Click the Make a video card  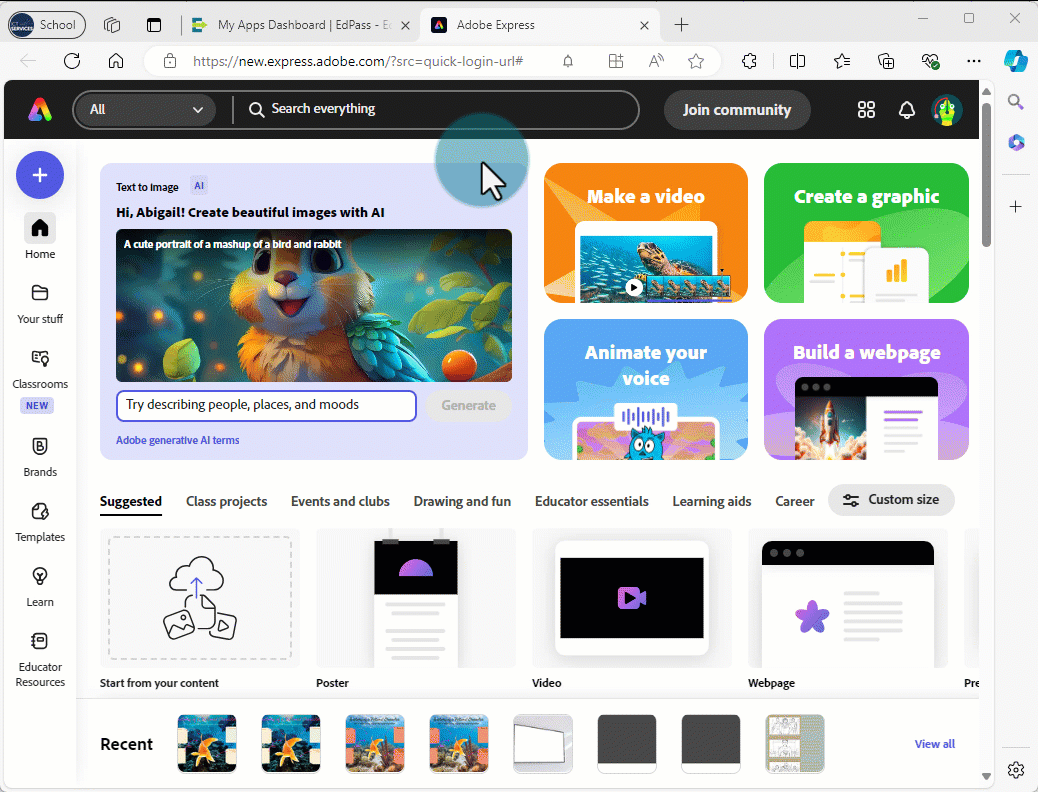tap(645, 233)
